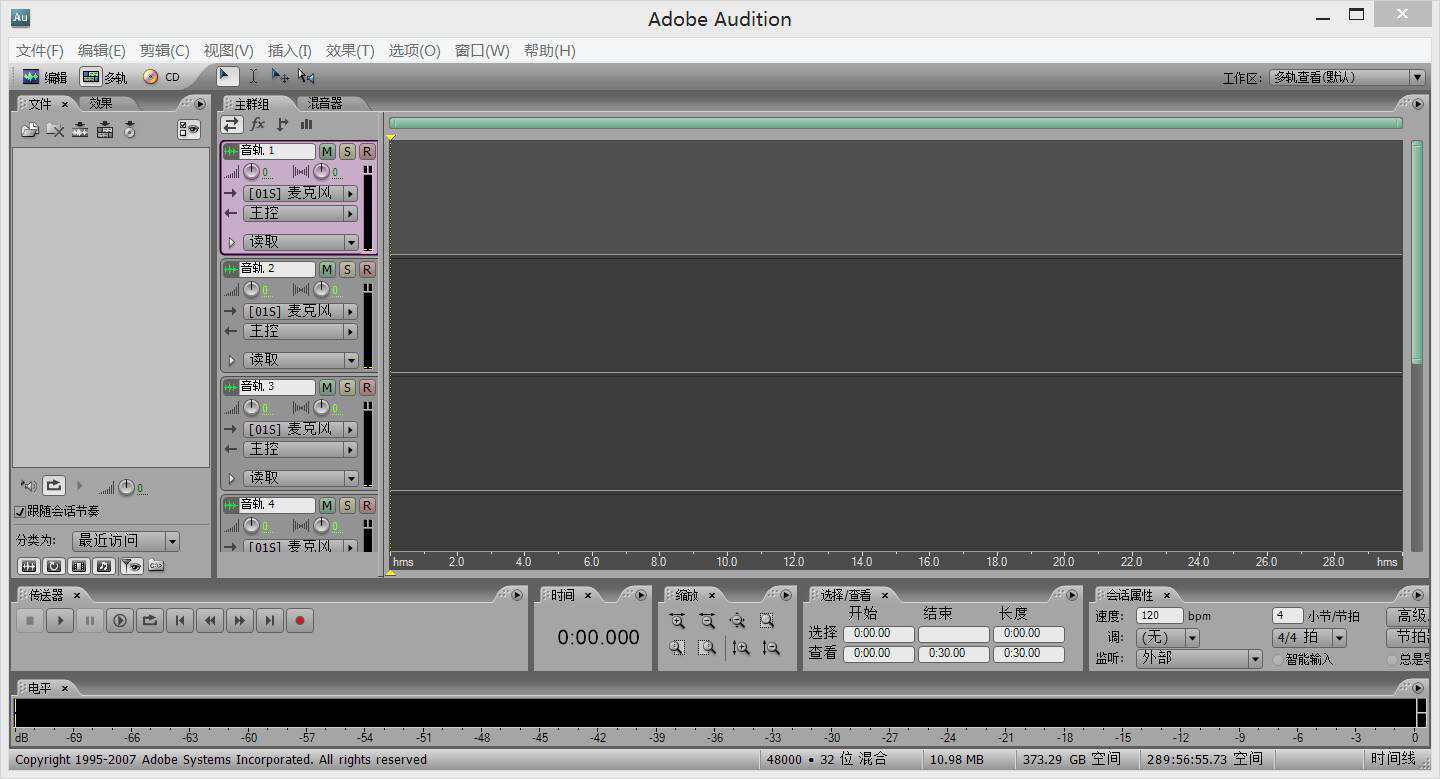Adjust track 1 pan knob
1440x779 pixels.
tap(321, 172)
